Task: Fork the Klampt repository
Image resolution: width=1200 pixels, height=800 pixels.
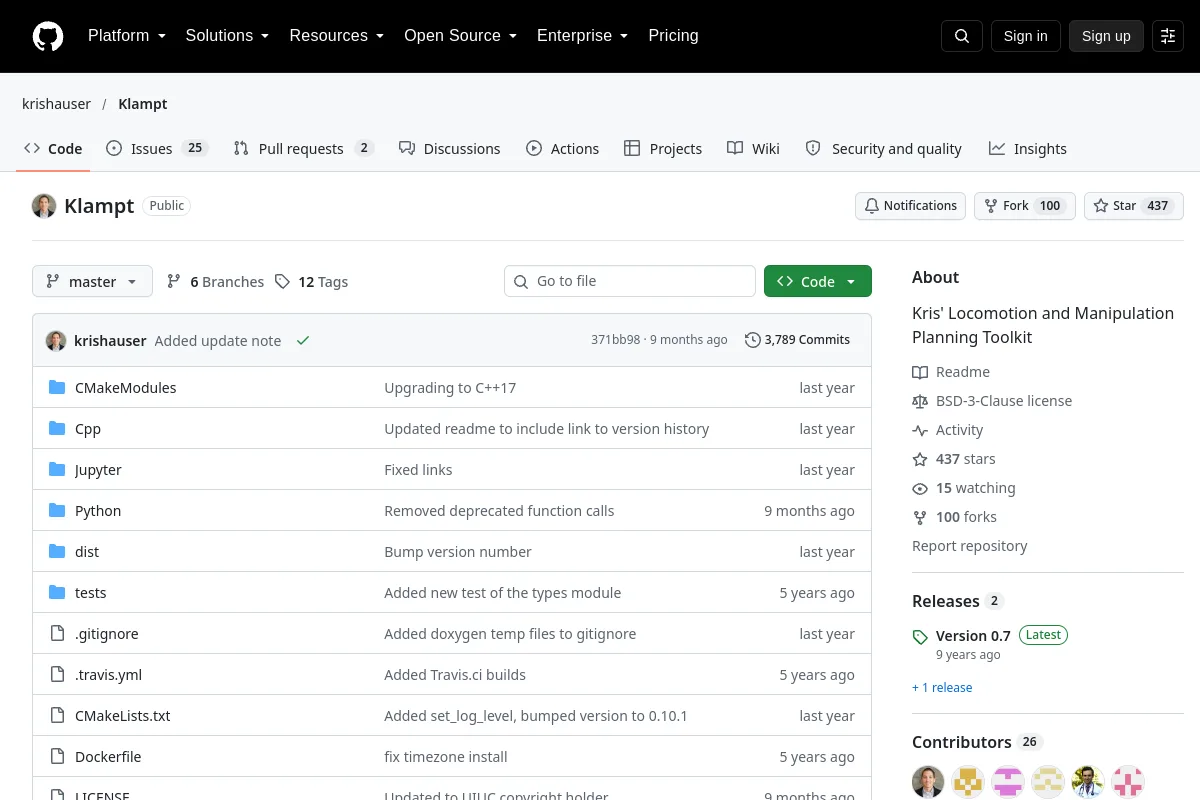Action: tap(1024, 206)
